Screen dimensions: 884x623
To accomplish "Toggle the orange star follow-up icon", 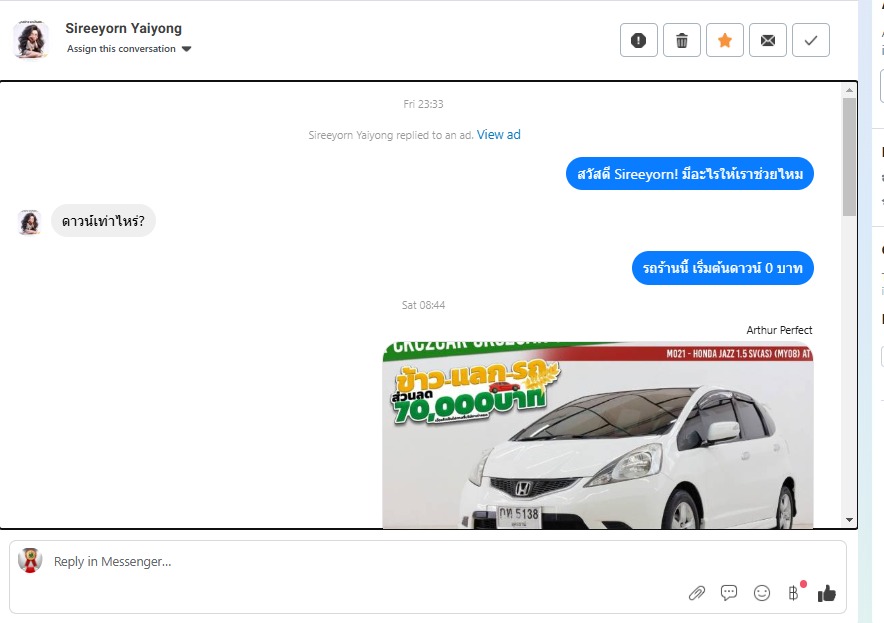I will [x=724, y=40].
